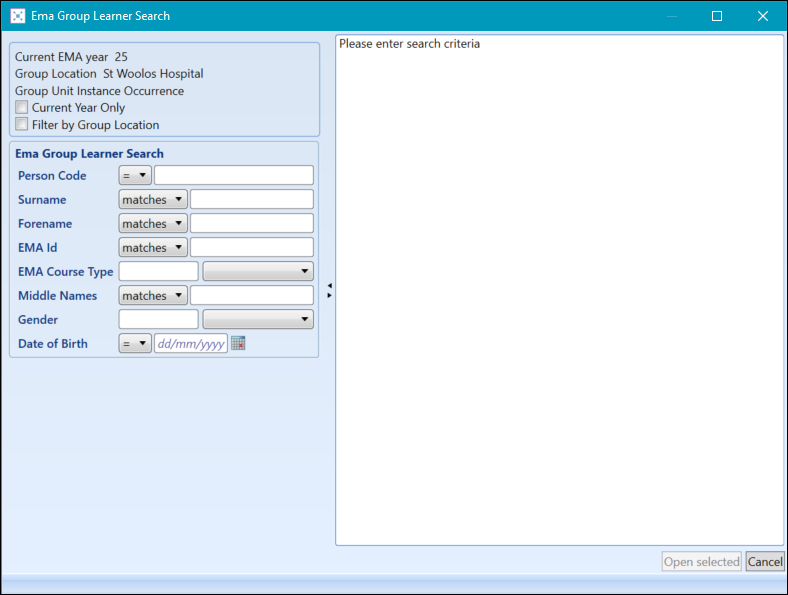Focus the EMA Id text box
The width and height of the screenshot is (788, 595).
(x=252, y=247)
